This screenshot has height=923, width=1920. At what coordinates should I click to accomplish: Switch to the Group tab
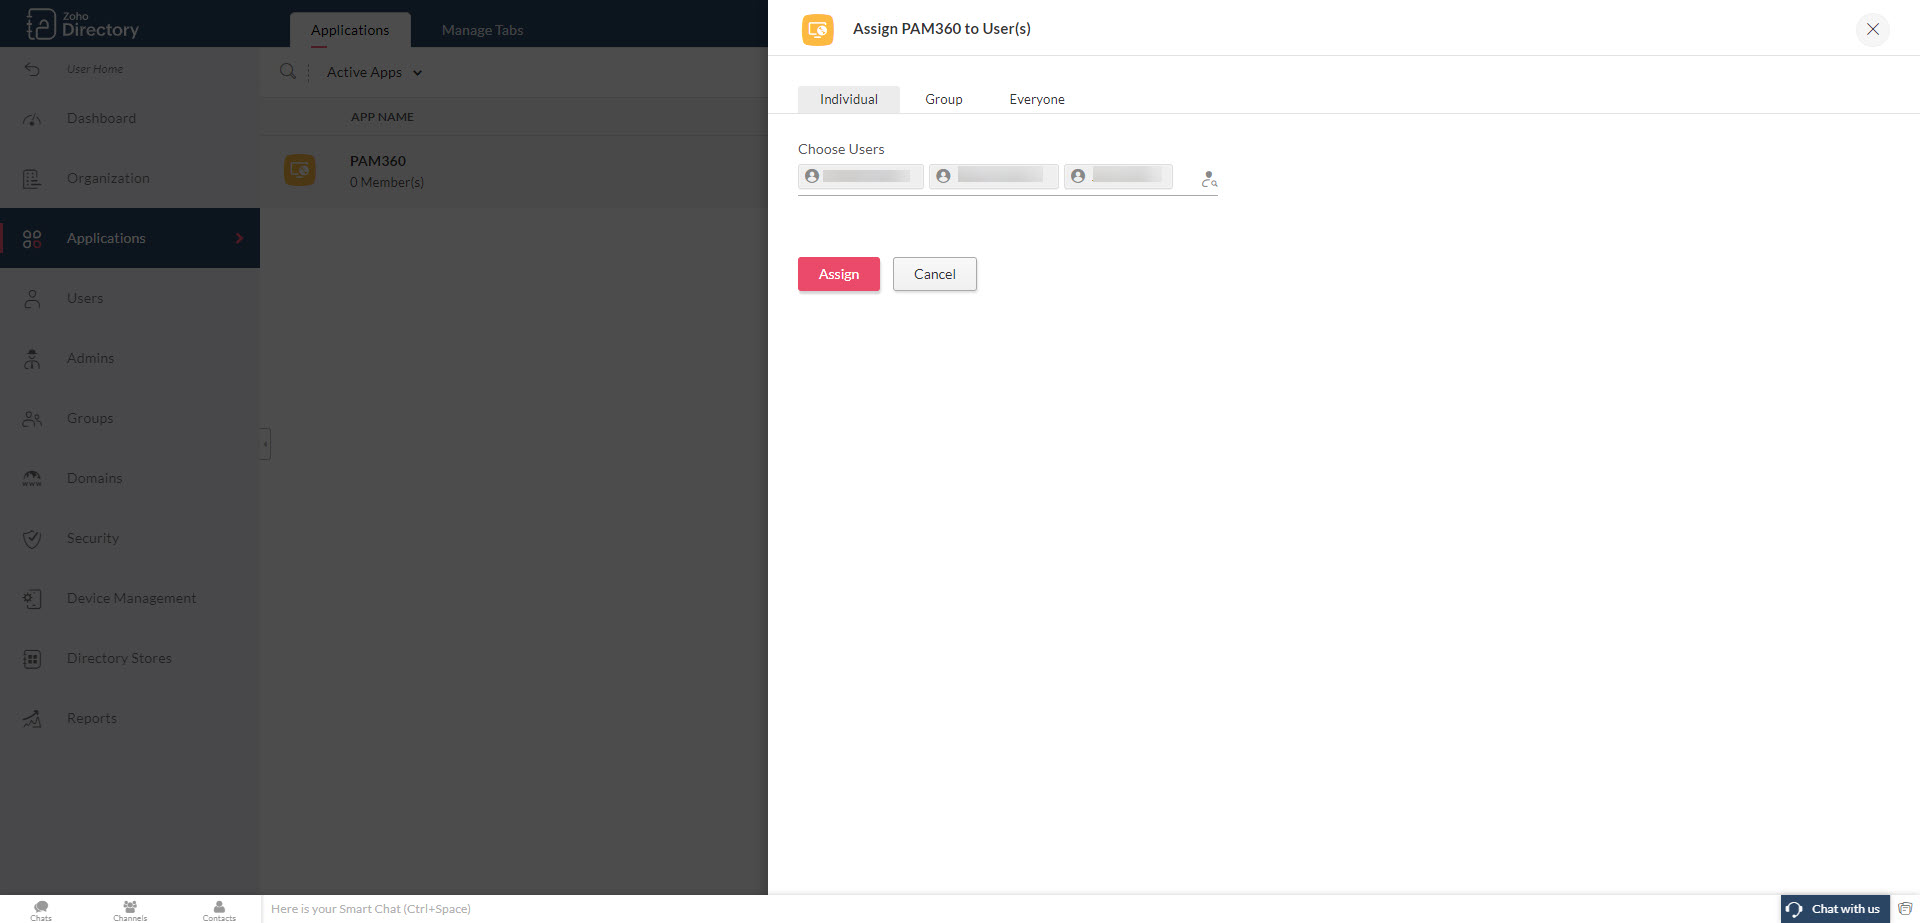944,99
